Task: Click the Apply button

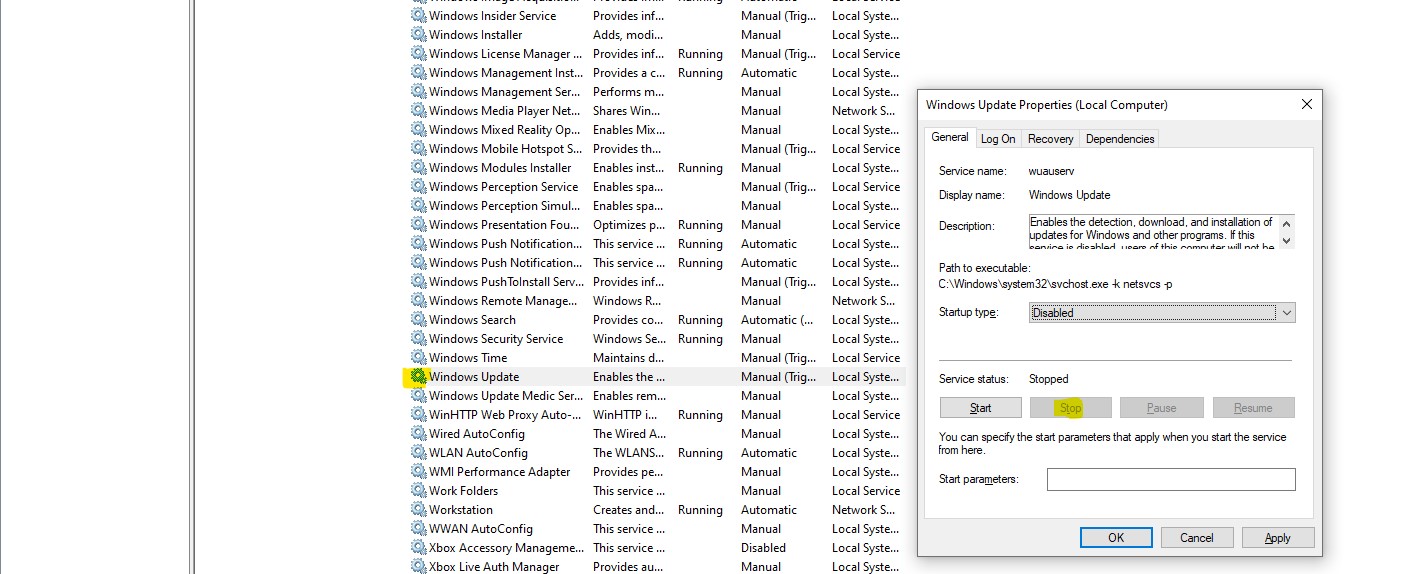Action: coord(1277,538)
